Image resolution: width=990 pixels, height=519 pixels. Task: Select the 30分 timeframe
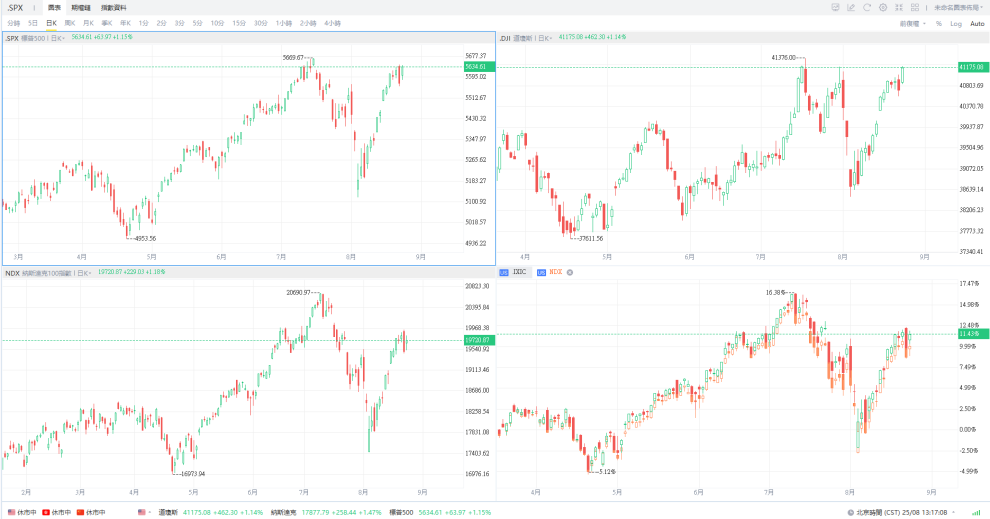[x=260, y=23]
